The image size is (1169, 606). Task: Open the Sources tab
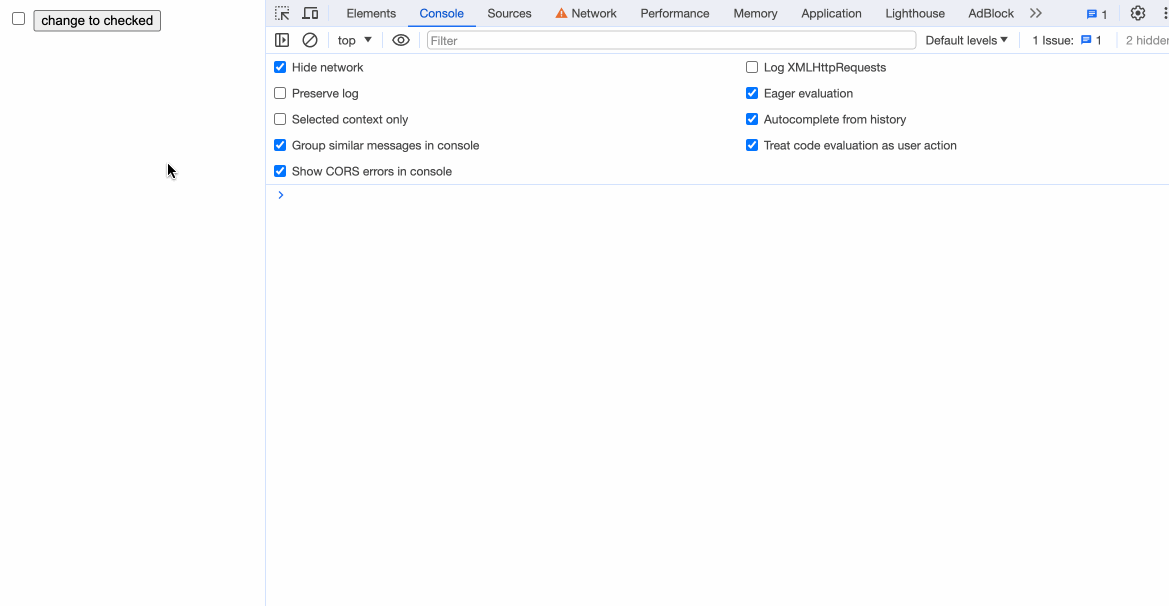coord(509,13)
